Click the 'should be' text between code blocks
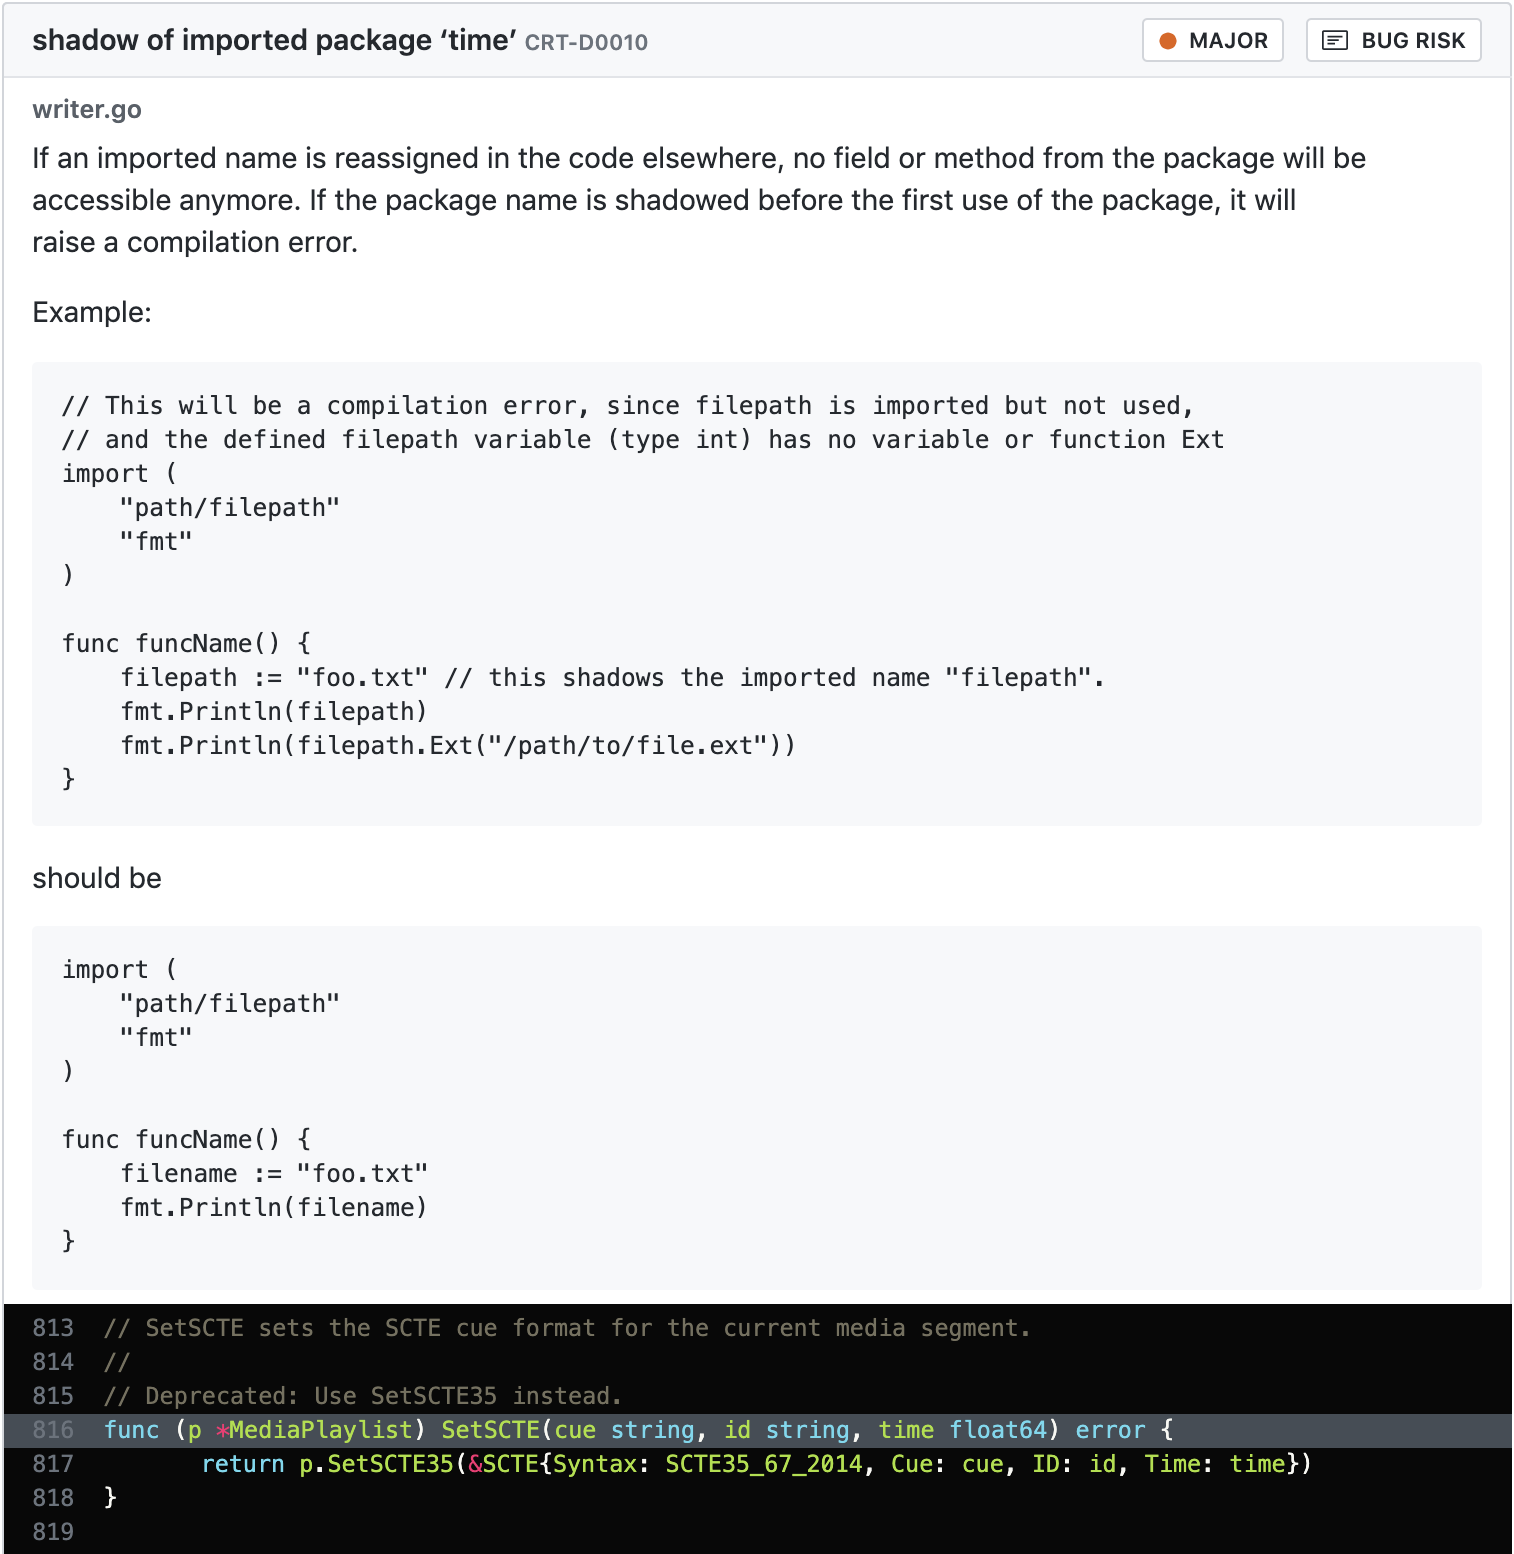The width and height of the screenshot is (1514, 1554). point(97,878)
